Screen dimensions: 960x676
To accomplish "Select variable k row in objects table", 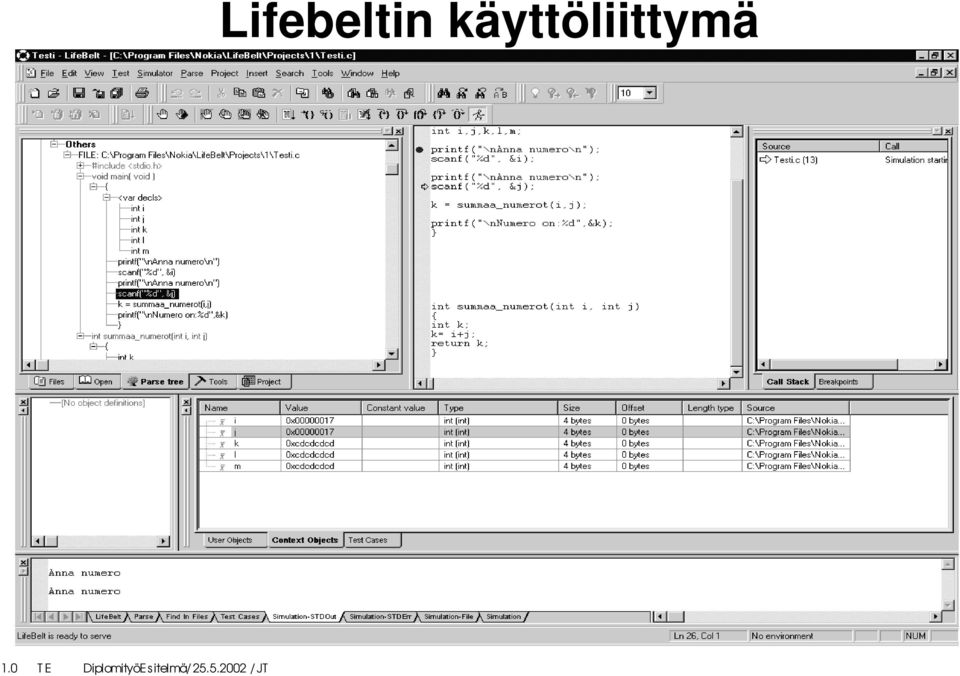I will 524,443.
